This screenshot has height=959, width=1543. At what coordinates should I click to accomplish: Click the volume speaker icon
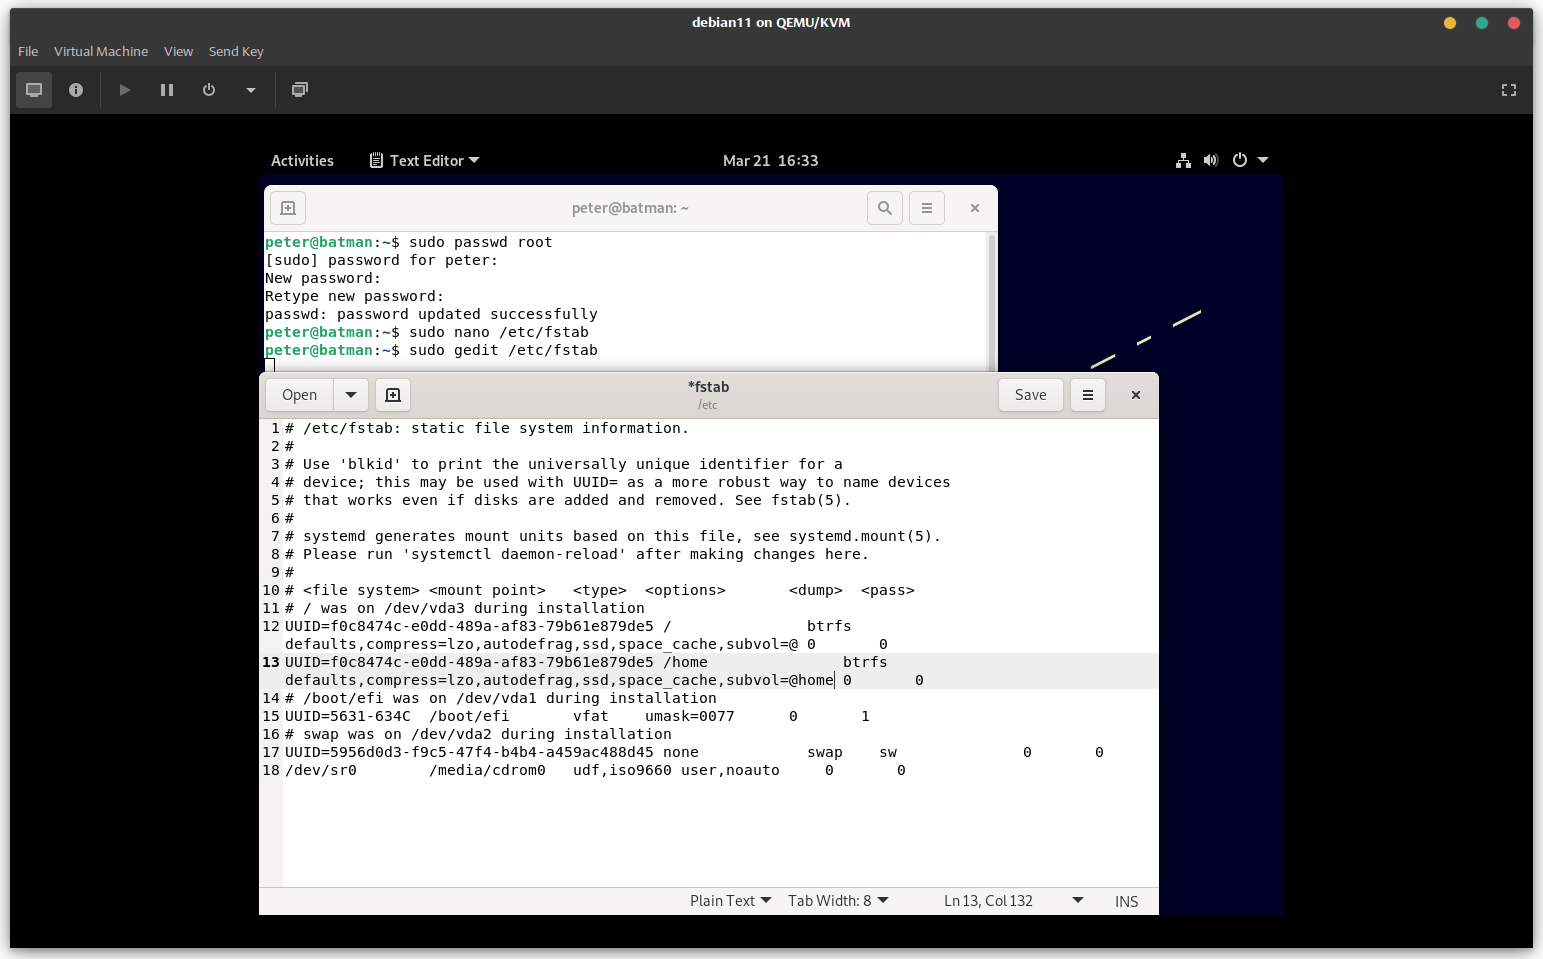pyautogui.click(x=1211, y=160)
